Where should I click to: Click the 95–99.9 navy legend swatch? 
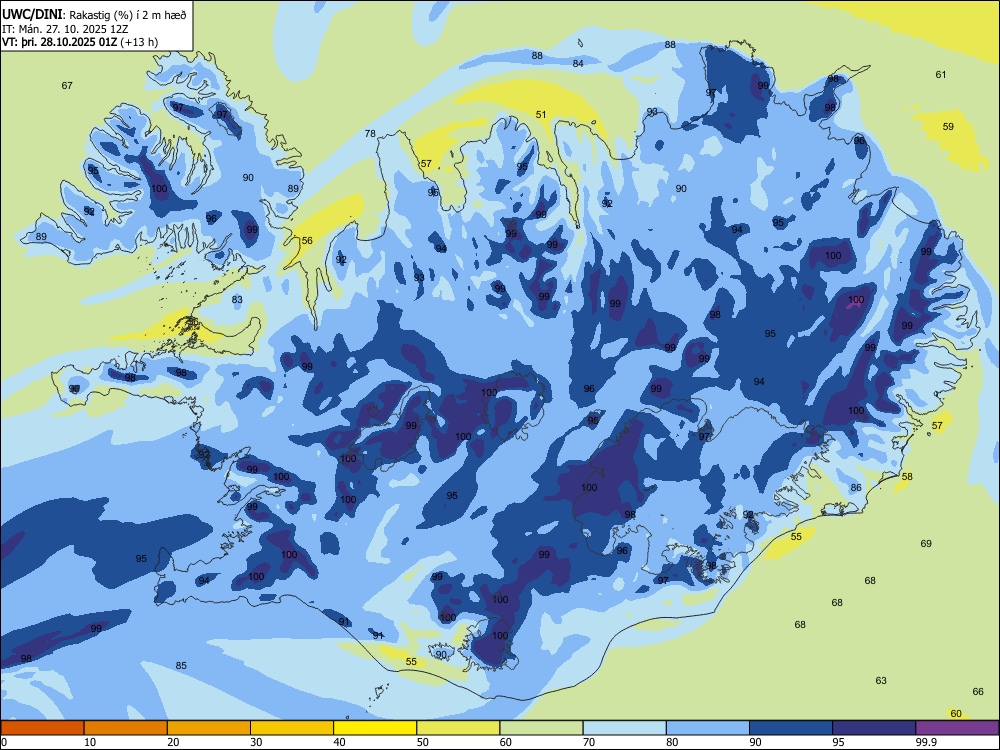874,728
